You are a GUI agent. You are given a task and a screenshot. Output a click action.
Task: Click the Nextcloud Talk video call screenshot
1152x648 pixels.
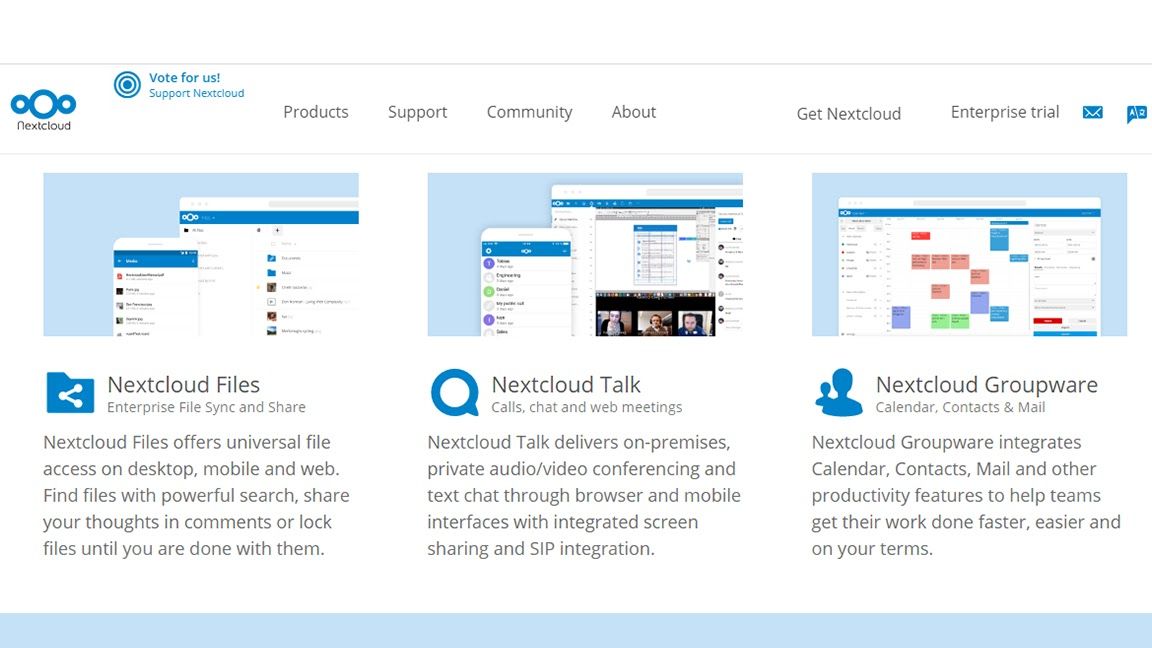click(x=584, y=254)
